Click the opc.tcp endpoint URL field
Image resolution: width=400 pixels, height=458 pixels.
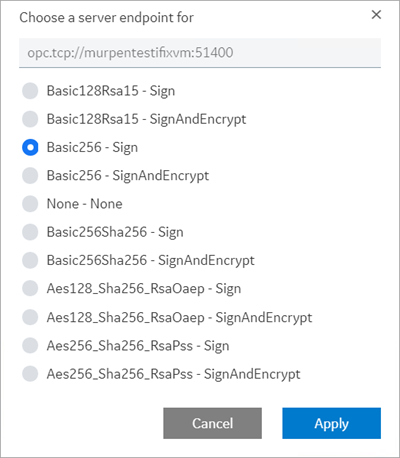click(200, 53)
